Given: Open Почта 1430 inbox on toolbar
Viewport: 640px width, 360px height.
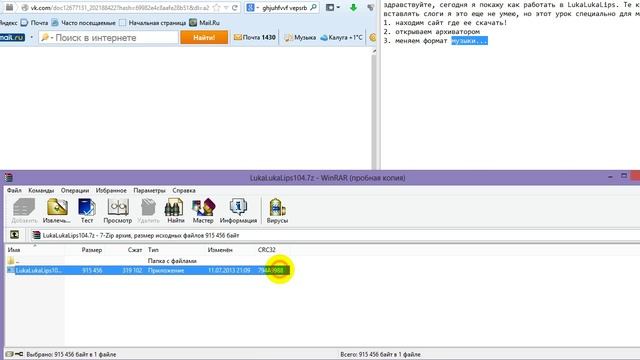Looking at the screenshot, I should [255, 38].
